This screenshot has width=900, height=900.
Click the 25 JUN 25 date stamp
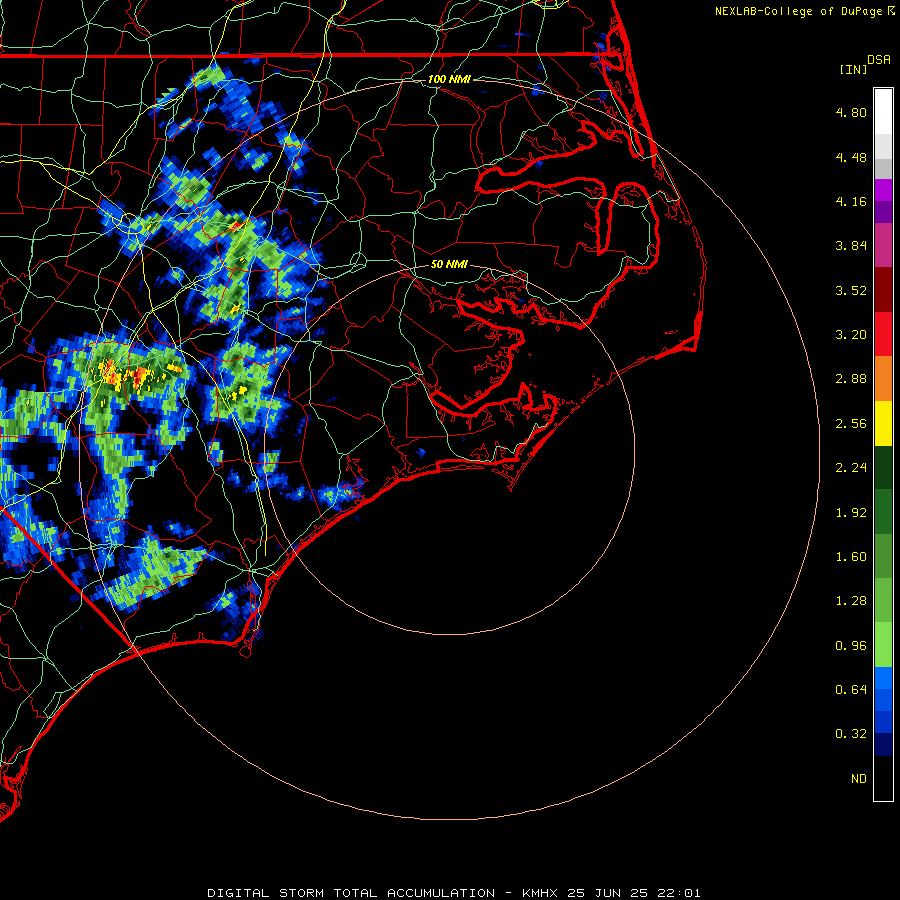608,893
